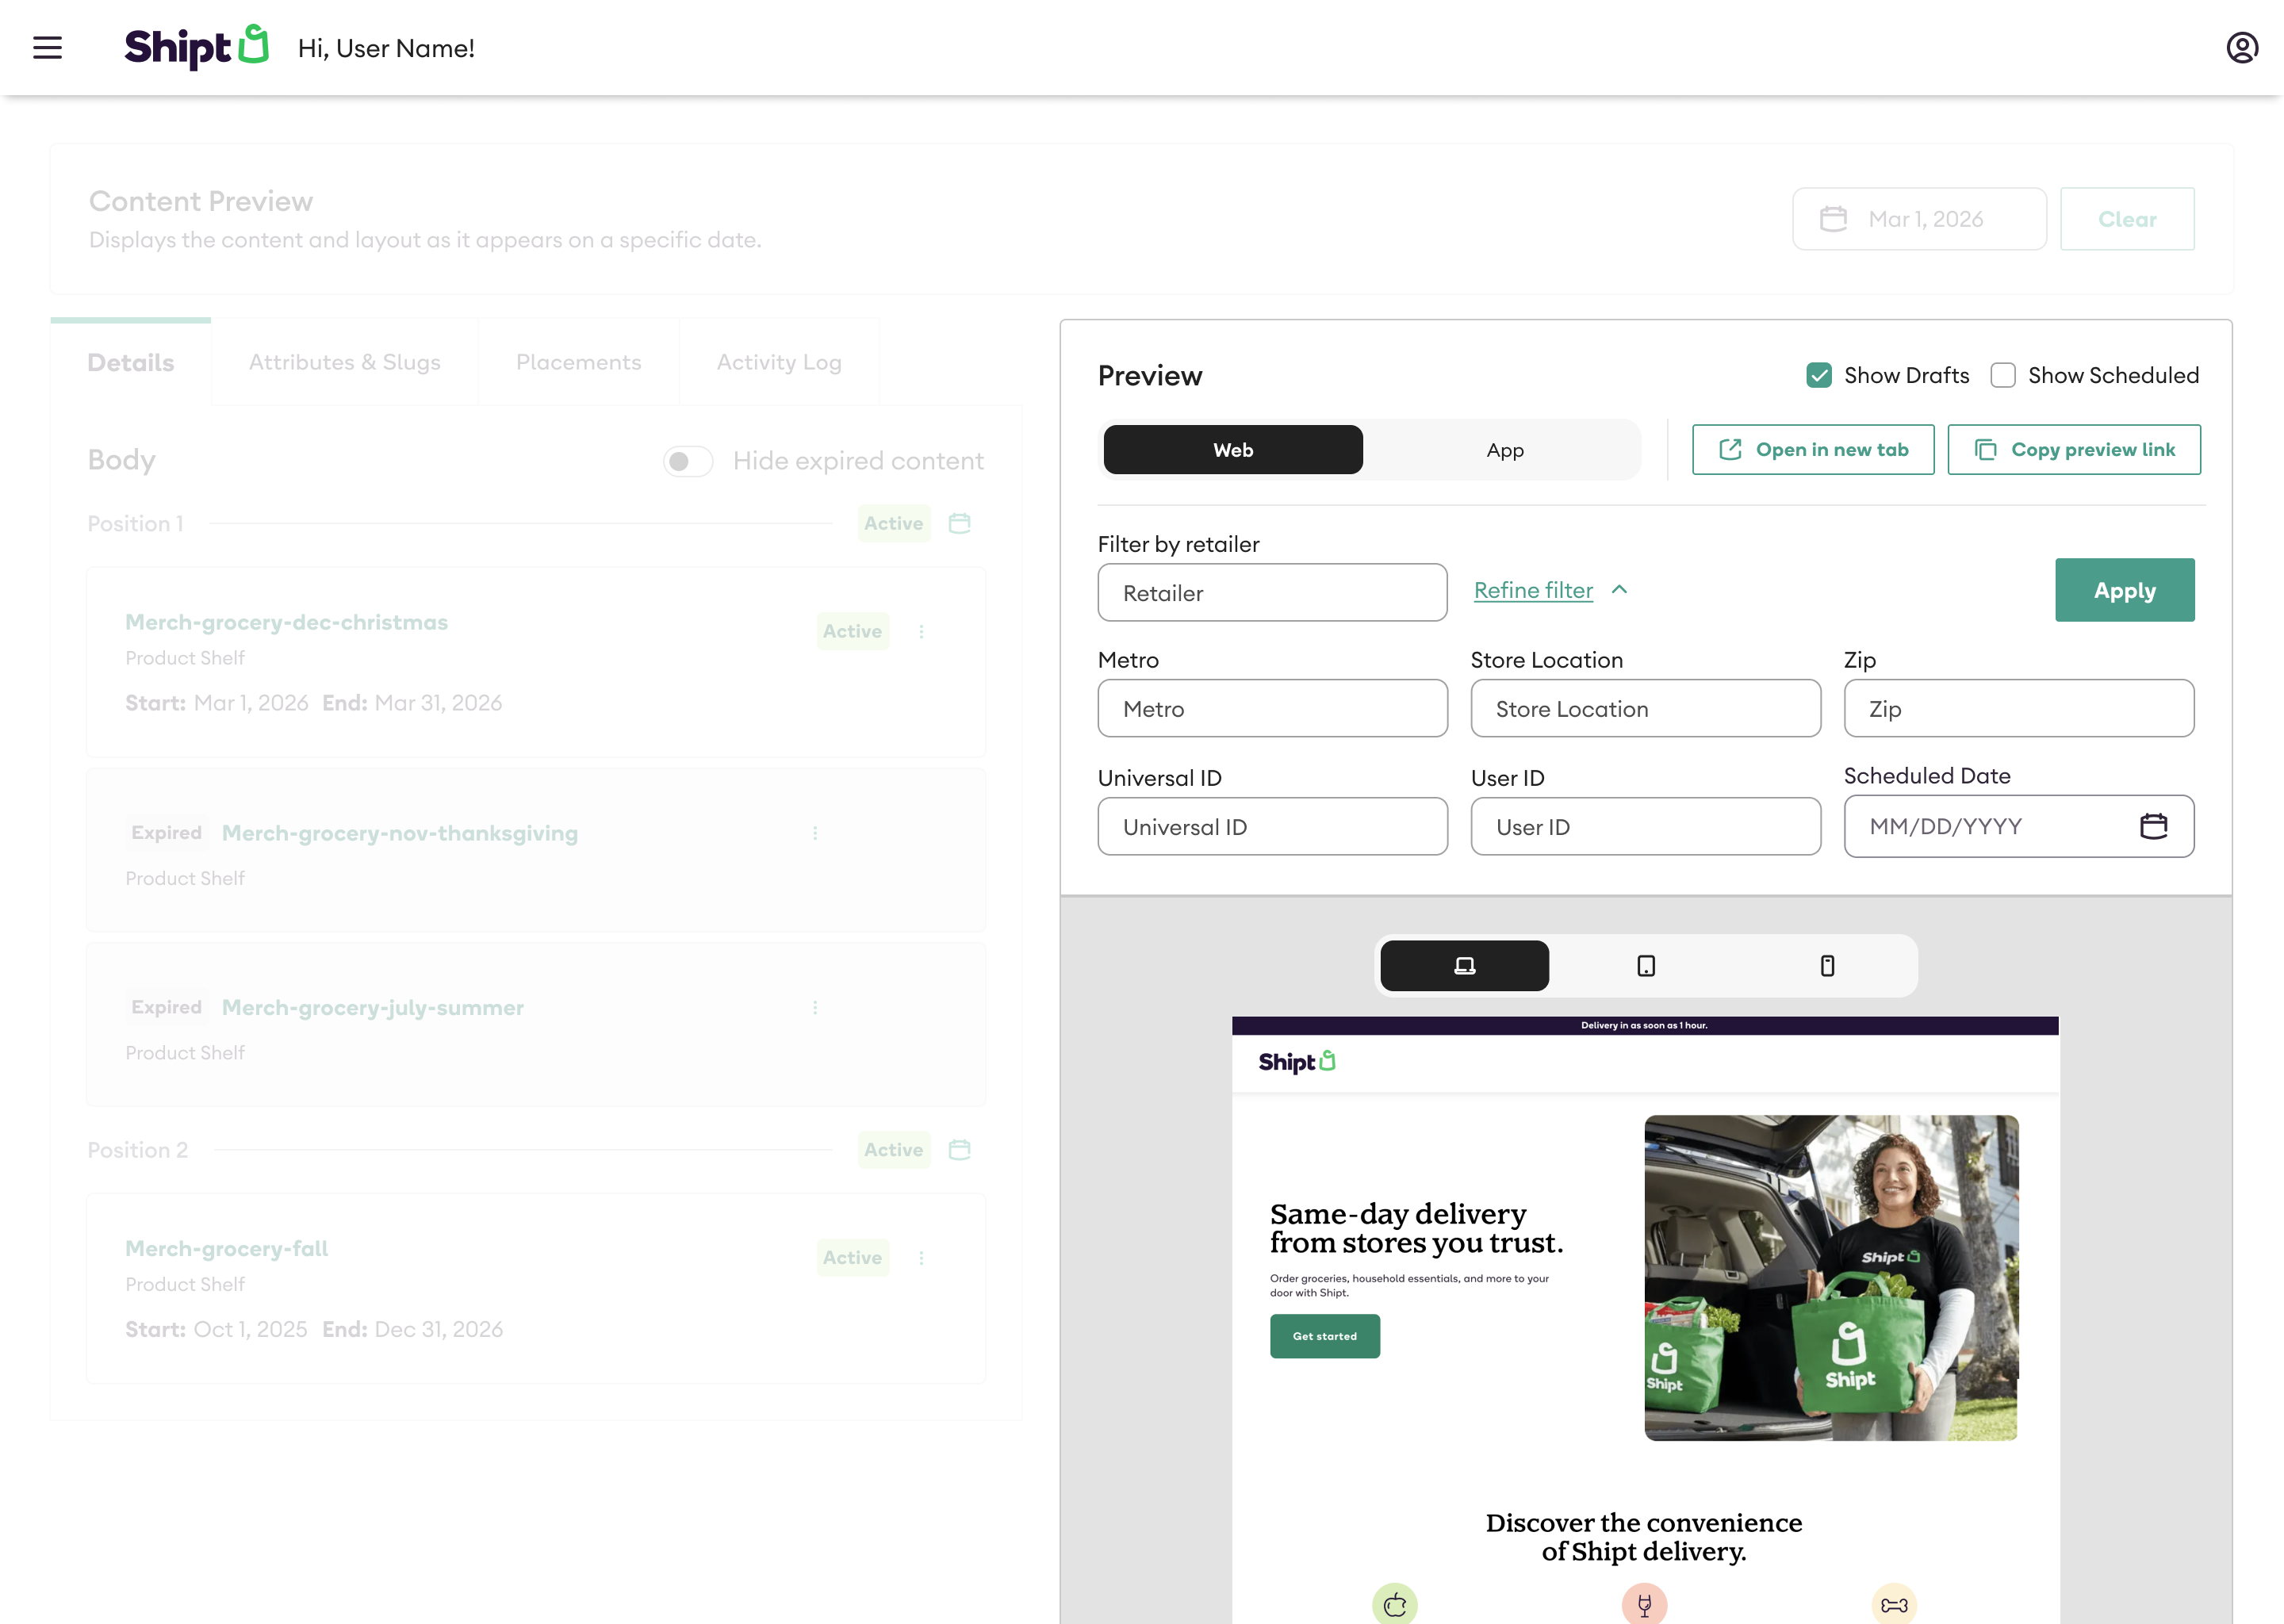Click the wine glass category icon in preview
2284x1624 pixels.
pyautogui.click(x=1644, y=1604)
